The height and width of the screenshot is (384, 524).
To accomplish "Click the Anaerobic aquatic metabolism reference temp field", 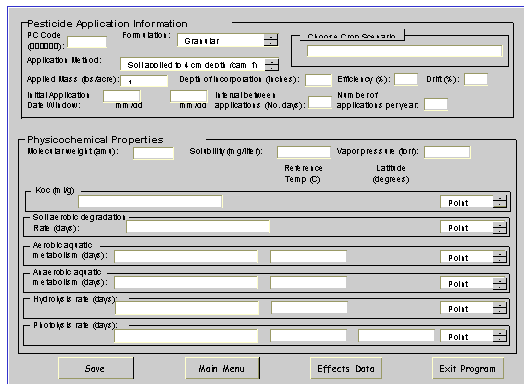I will [308, 282].
